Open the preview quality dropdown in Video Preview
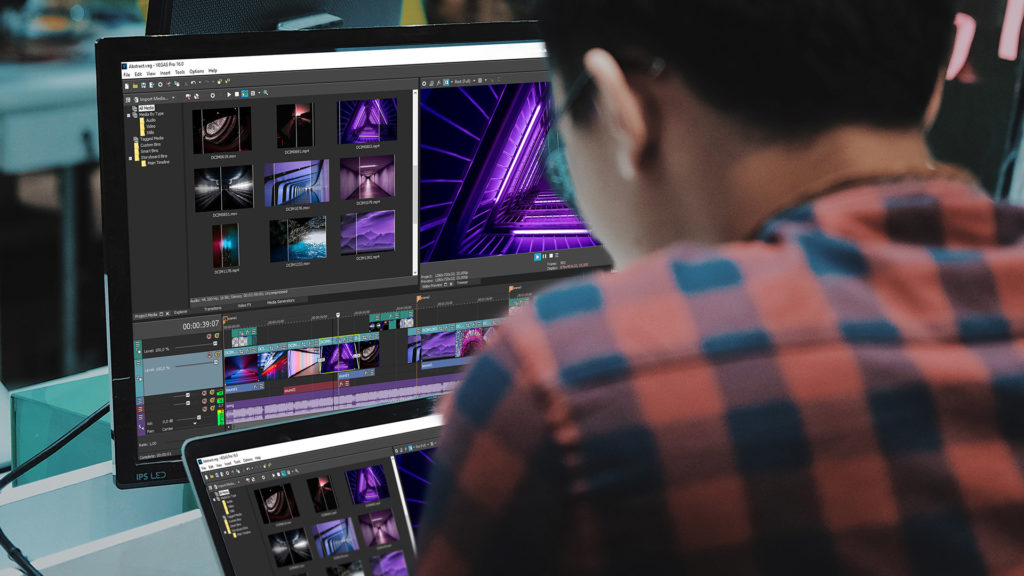The width and height of the screenshot is (1024, 576). [x=474, y=82]
